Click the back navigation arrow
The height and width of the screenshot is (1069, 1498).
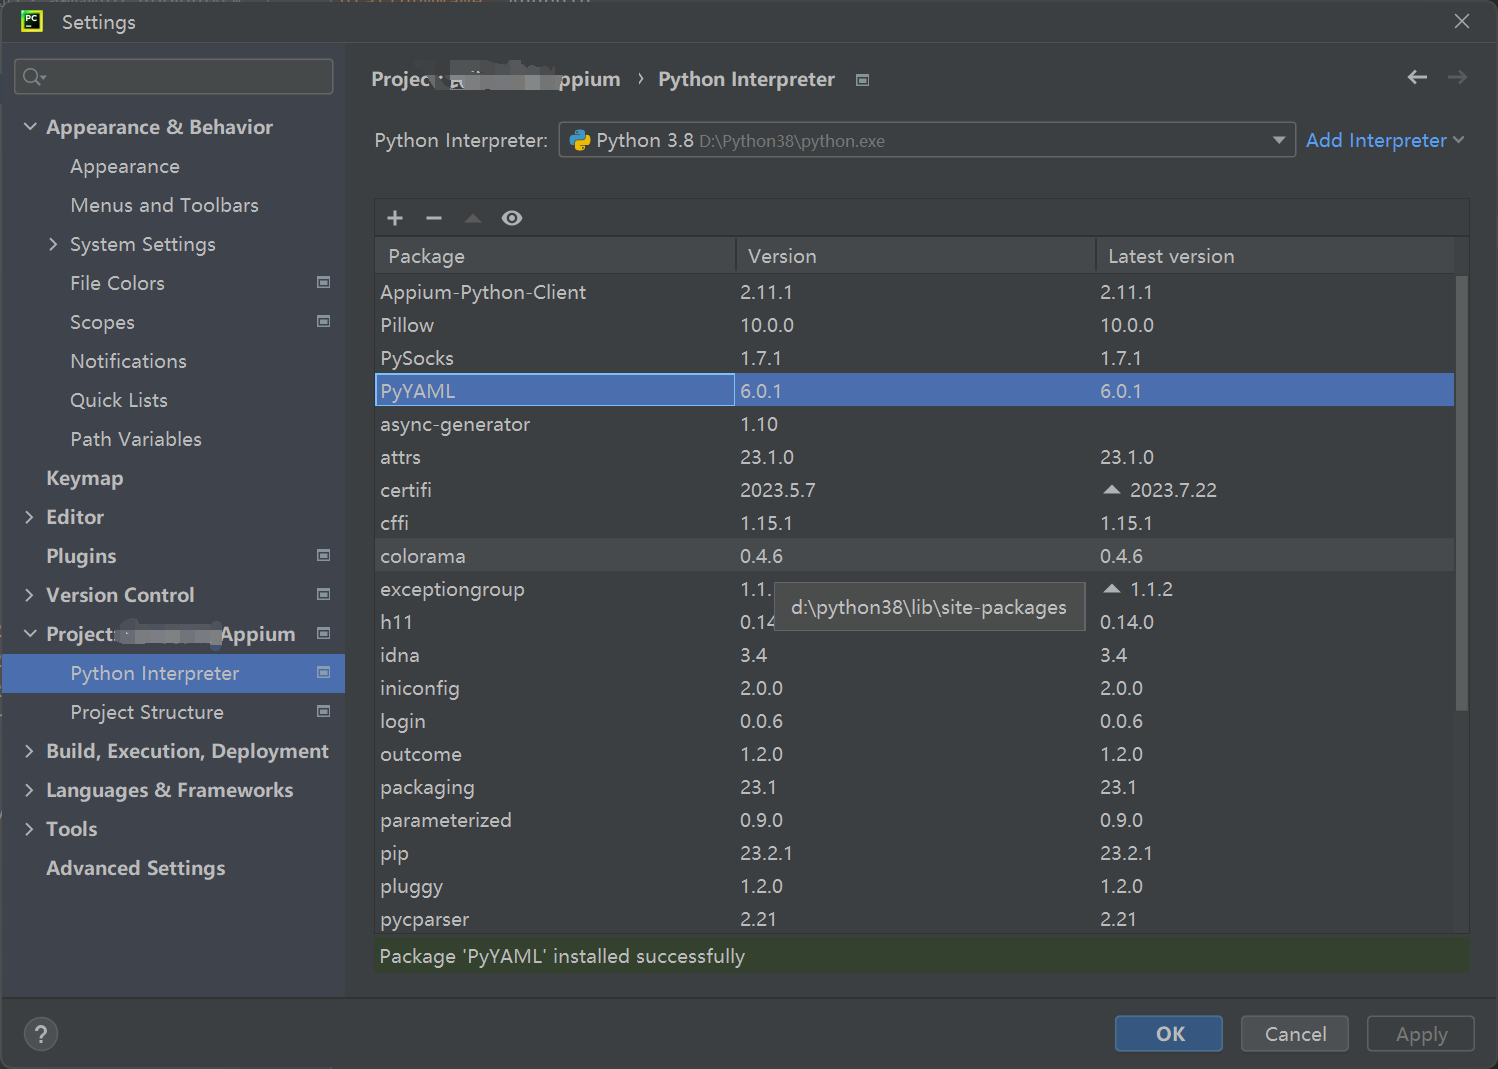(1417, 77)
